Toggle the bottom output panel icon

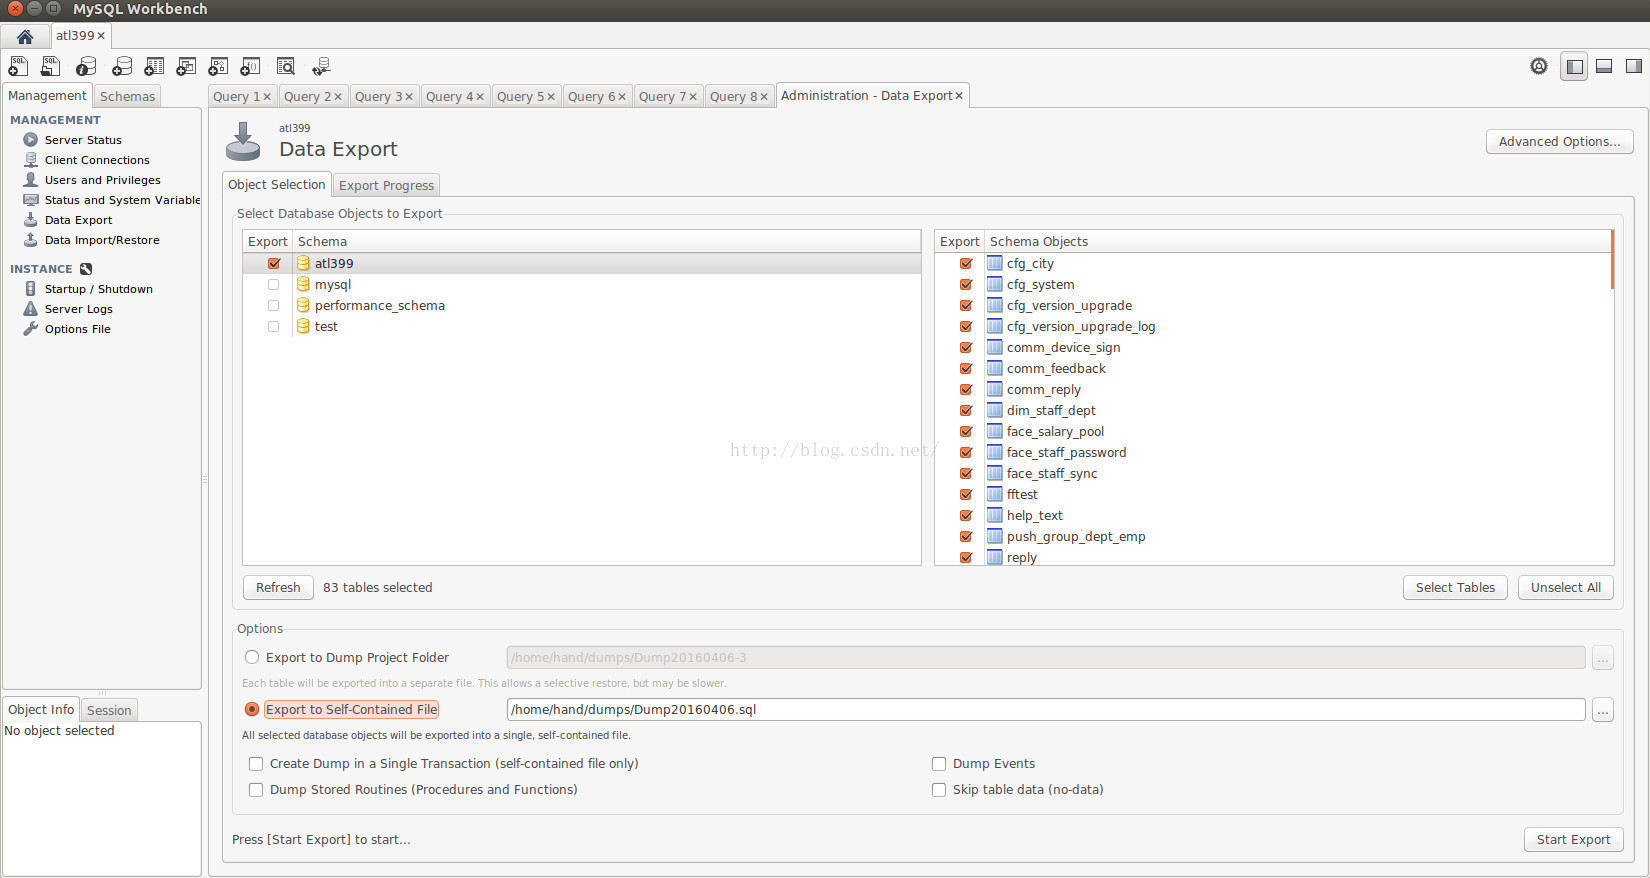[x=1604, y=67]
